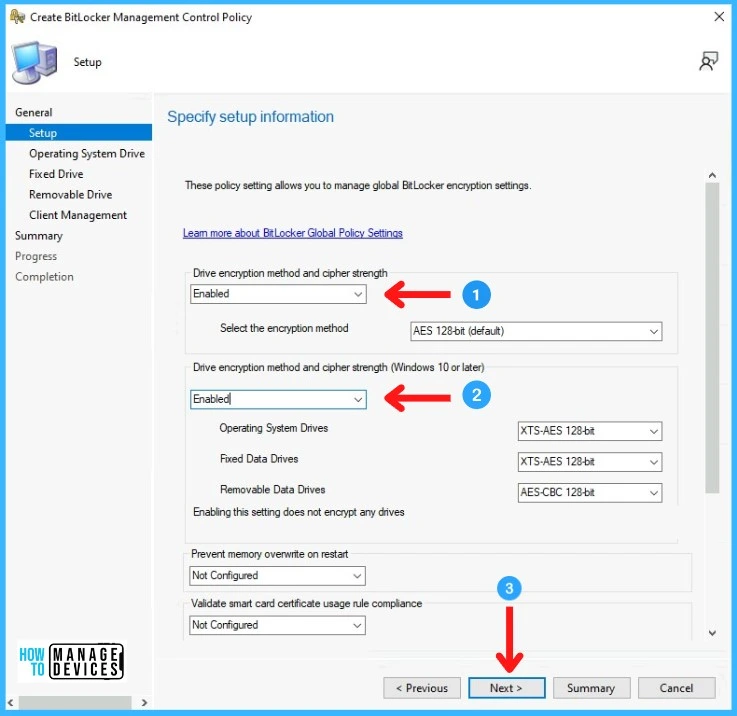Open Operating System Drives XTS-AES dropdown
The width and height of the screenshot is (737, 716).
click(x=590, y=431)
